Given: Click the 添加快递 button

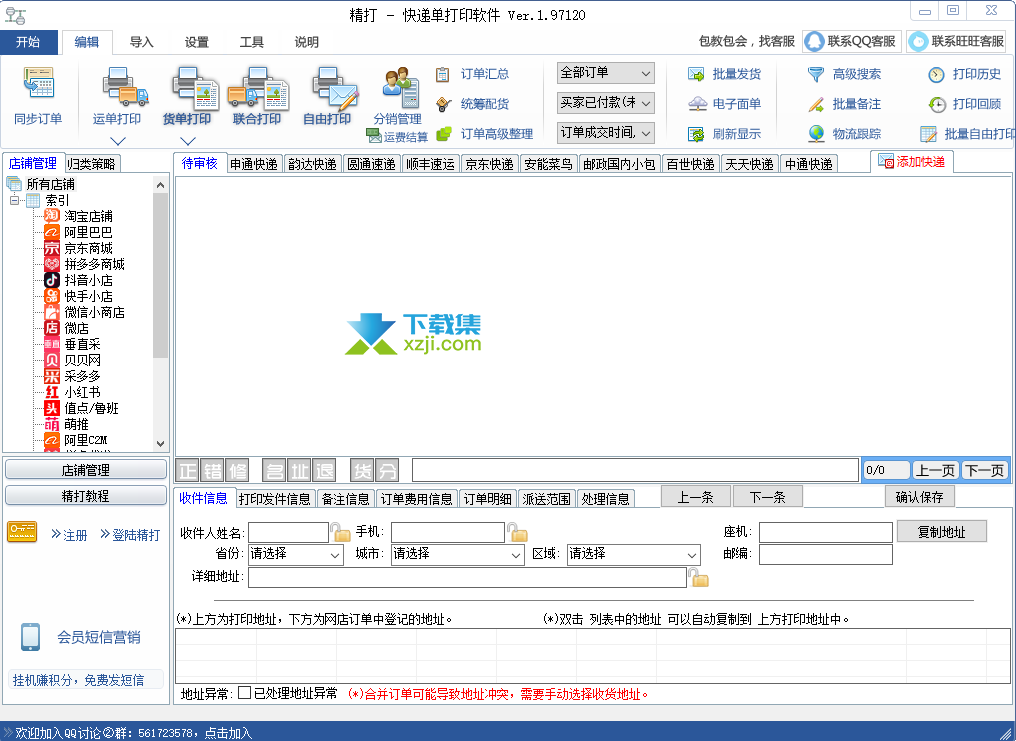Looking at the screenshot, I should [x=912, y=162].
